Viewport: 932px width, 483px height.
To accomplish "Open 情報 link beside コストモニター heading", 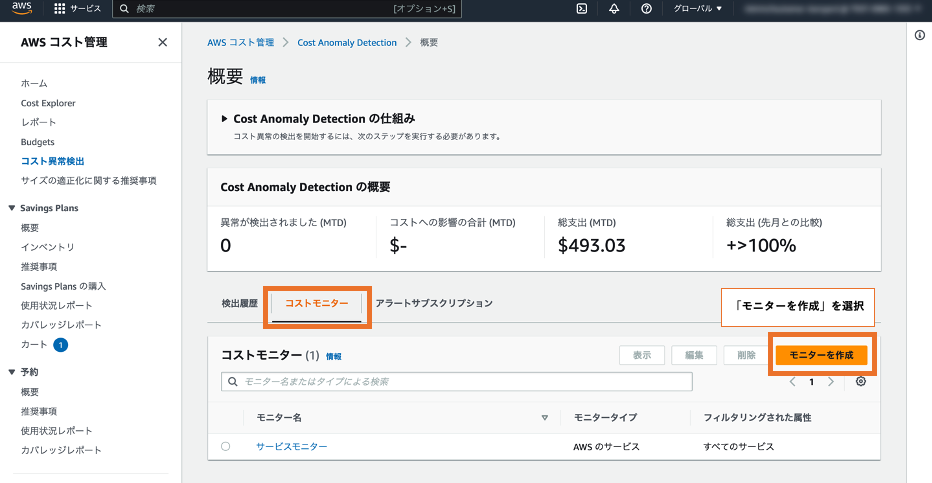I will 333,356.
